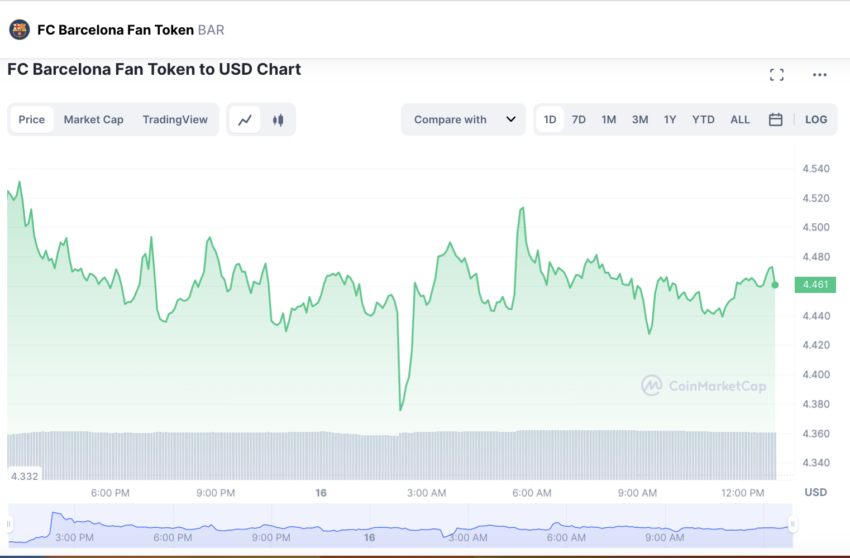Open the three-dot more options menu
This screenshot has width=850, height=558.
click(820, 75)
